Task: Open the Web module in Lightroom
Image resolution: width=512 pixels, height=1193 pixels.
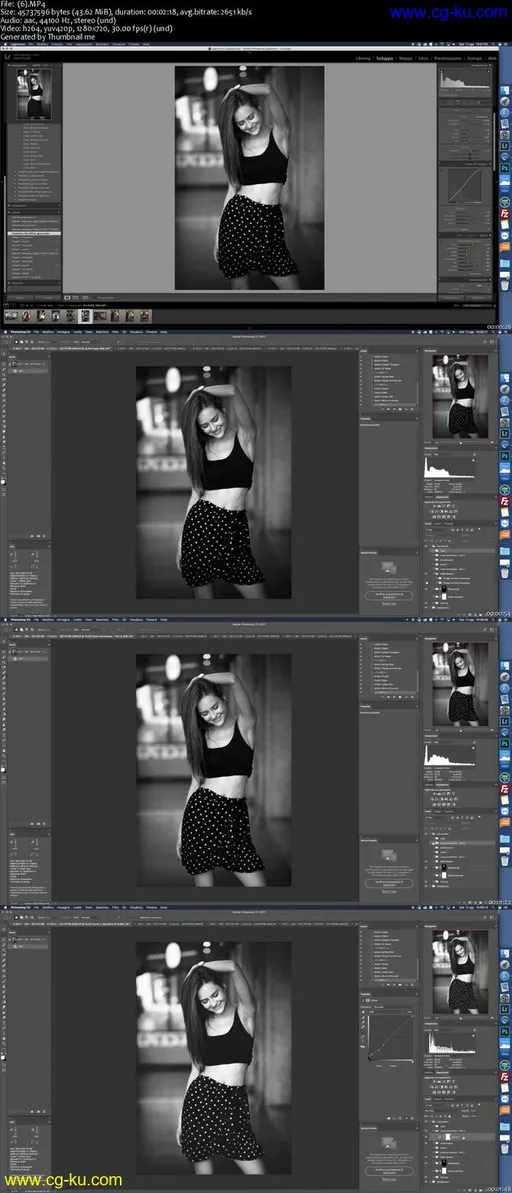Action: pos(492,59)
